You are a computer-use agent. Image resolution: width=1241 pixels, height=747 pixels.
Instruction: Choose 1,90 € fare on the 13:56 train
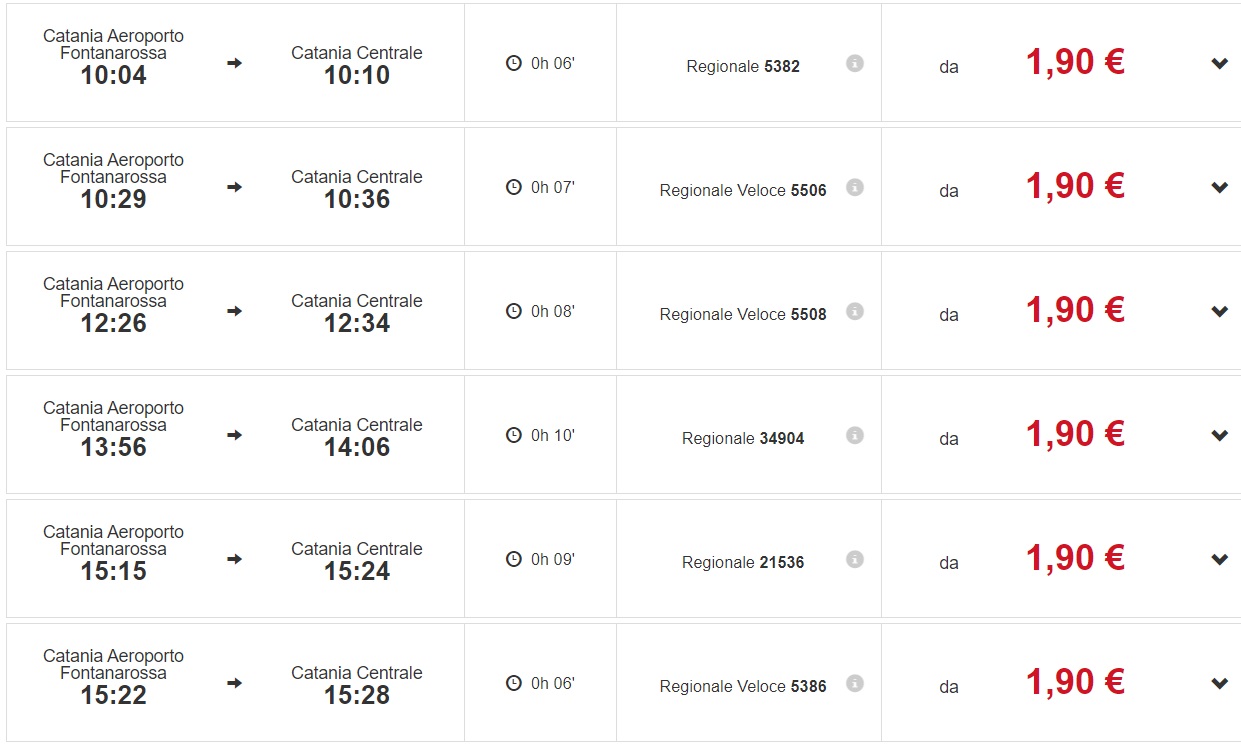(x=1075, y=435)
